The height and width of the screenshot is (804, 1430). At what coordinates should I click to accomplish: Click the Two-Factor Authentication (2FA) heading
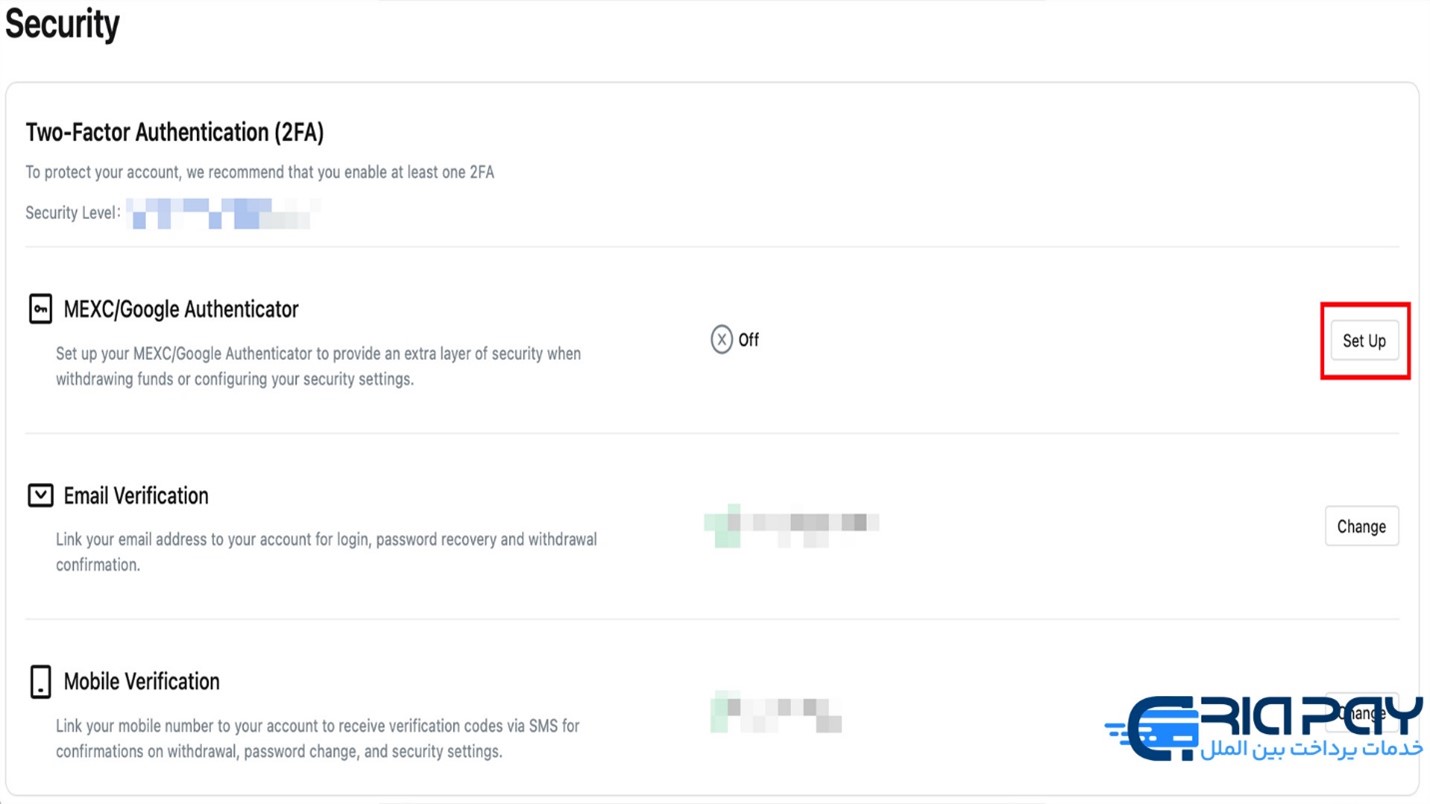175,132
